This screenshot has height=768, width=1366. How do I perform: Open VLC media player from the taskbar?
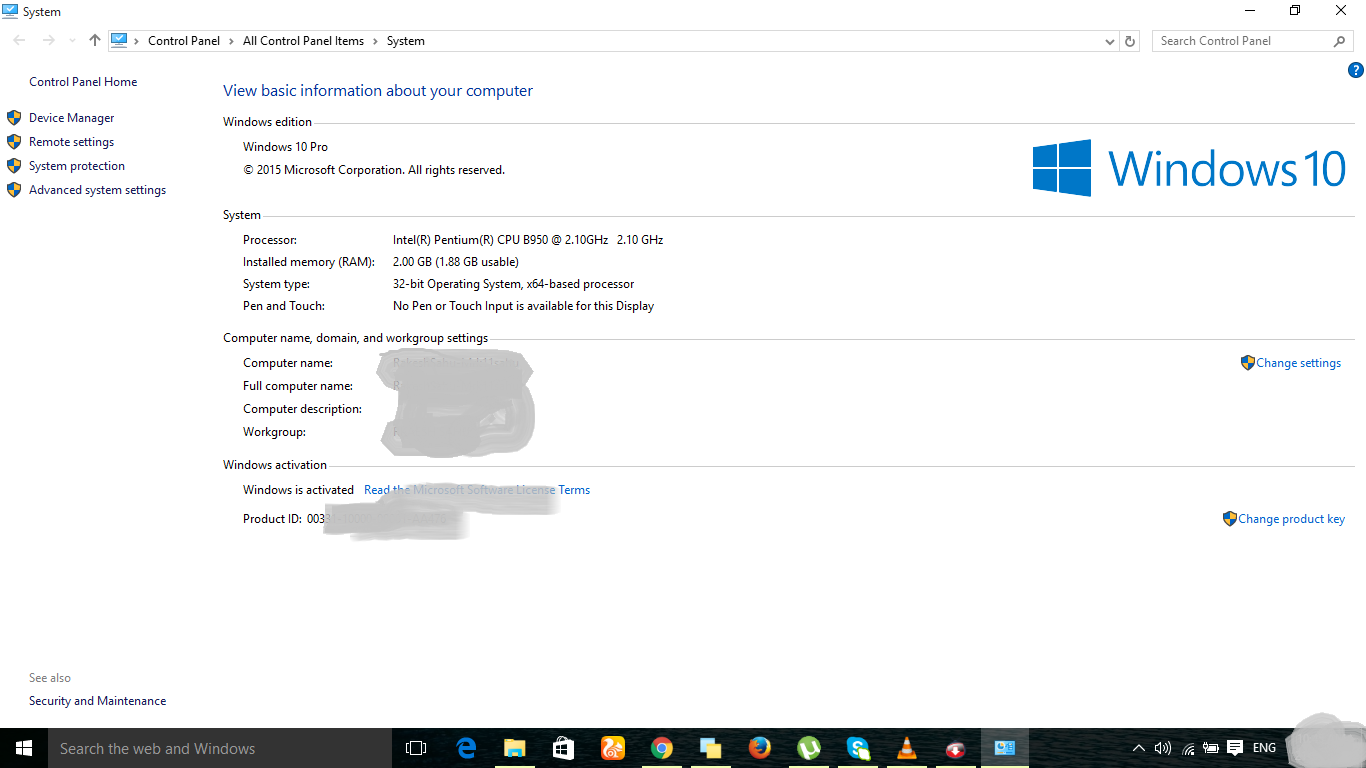pos(906,747)
